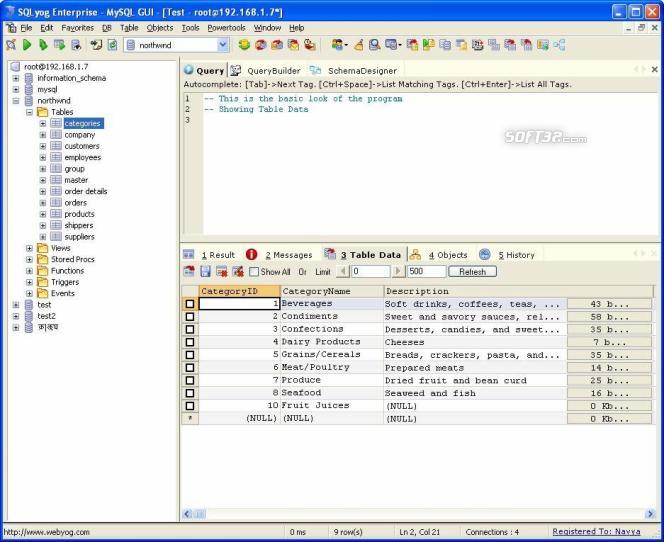
Task: Click the red Messages tab icon
Action: (x=251, y=255)
